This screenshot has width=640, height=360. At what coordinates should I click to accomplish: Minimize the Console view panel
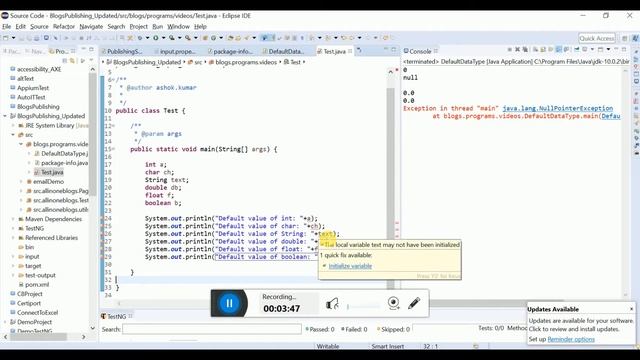[x=616, y=49]
